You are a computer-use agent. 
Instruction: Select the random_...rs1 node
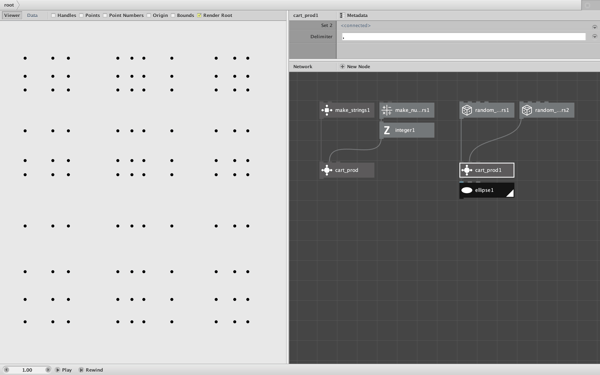pyautogui.click(x=487, y=110)
